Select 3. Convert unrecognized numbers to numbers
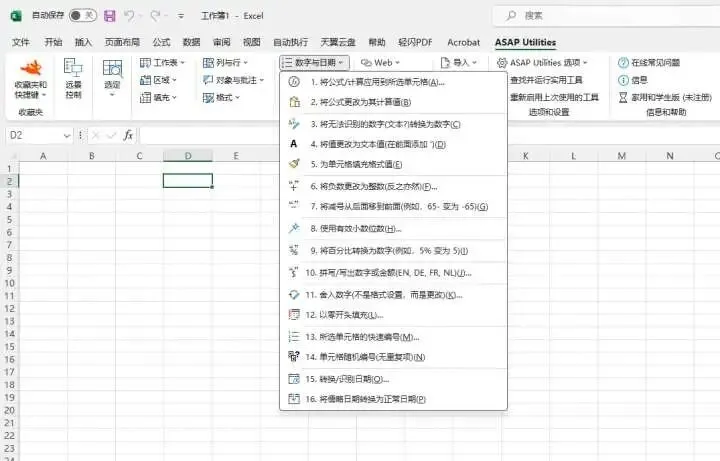This screenshot has height=461, width=720. [x=393, y=124]
